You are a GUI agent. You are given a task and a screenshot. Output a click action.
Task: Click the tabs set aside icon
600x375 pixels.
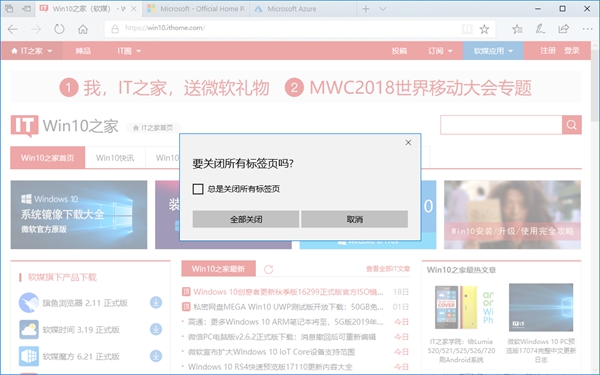(x=9, y=8)
